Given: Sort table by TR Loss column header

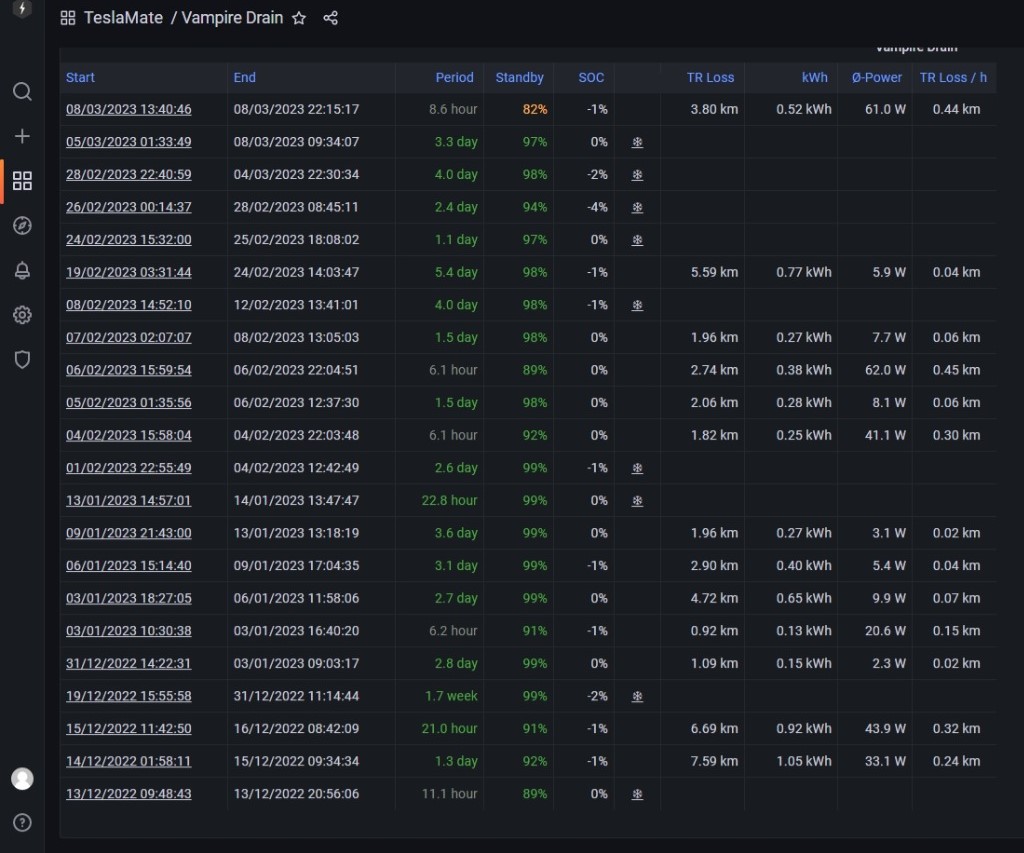Looking at the screenshot, I should pos(711,77).
